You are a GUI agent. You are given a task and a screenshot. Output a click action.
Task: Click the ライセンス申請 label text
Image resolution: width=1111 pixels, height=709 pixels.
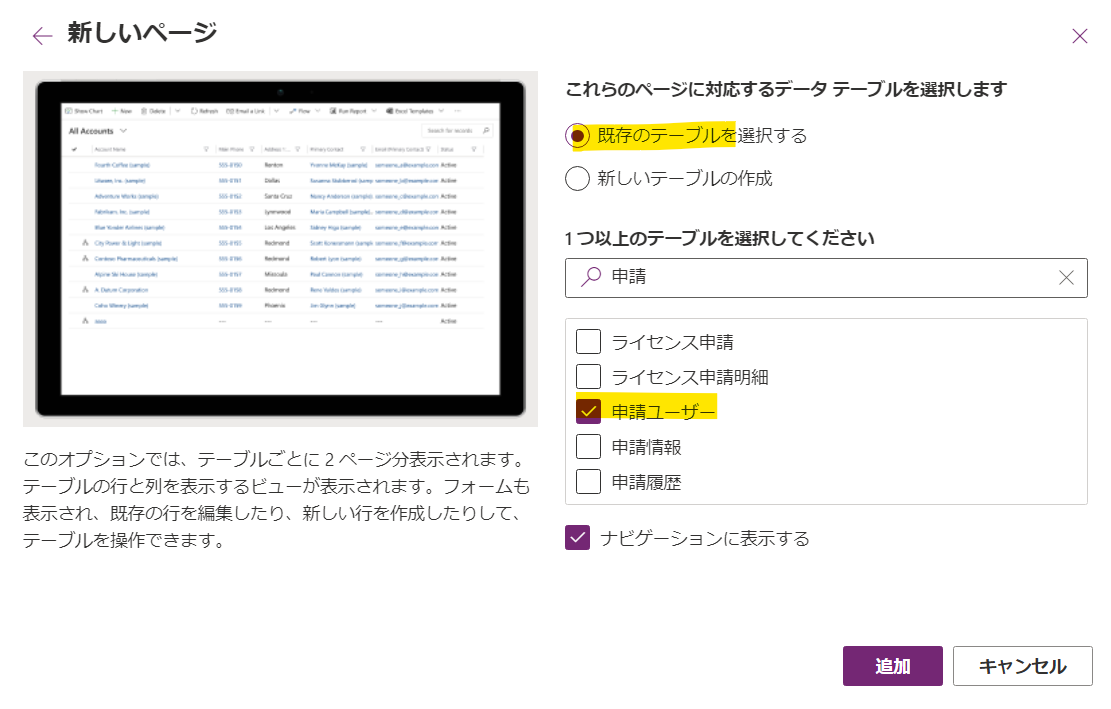click(672, 342)
